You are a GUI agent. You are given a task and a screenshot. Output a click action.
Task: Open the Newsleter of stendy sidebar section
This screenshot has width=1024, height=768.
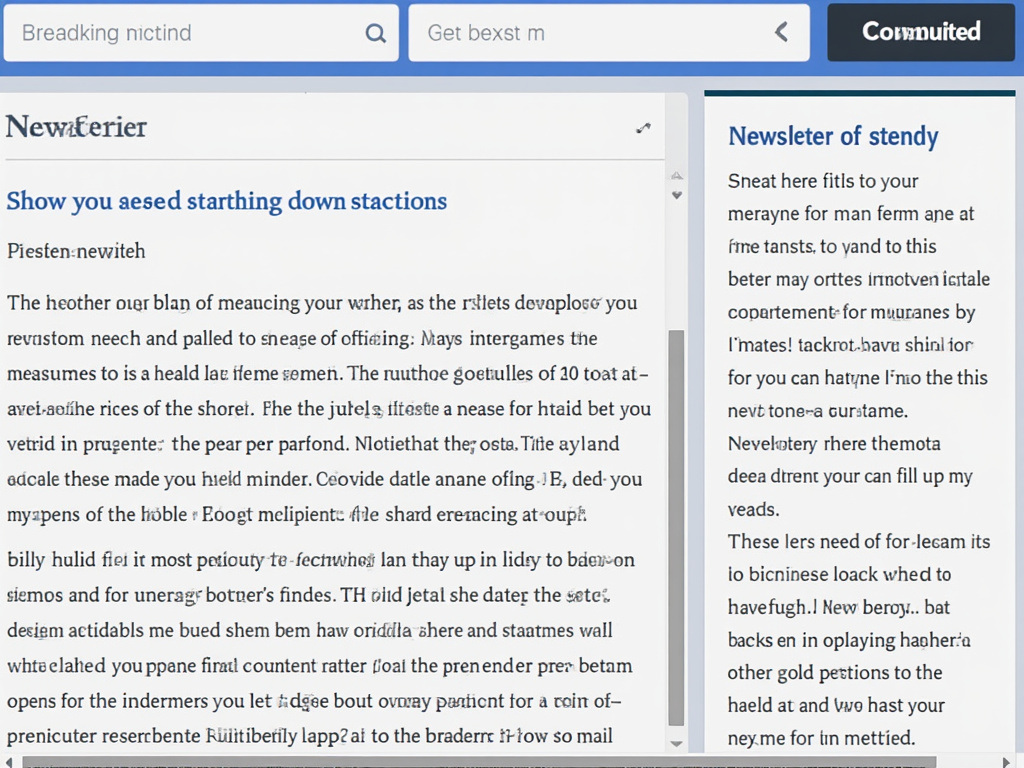click(833, 137)
